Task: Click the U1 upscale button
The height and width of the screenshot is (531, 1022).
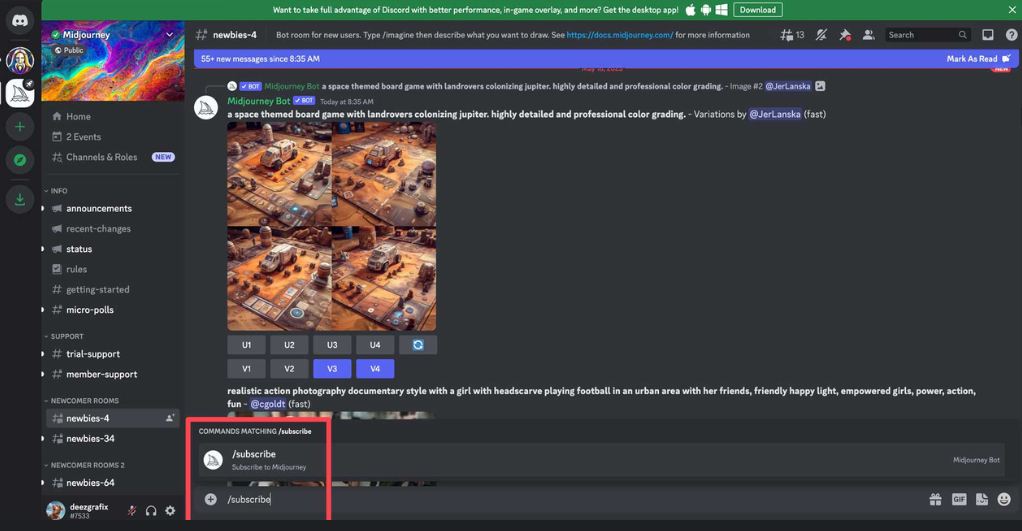Action: 246,345
